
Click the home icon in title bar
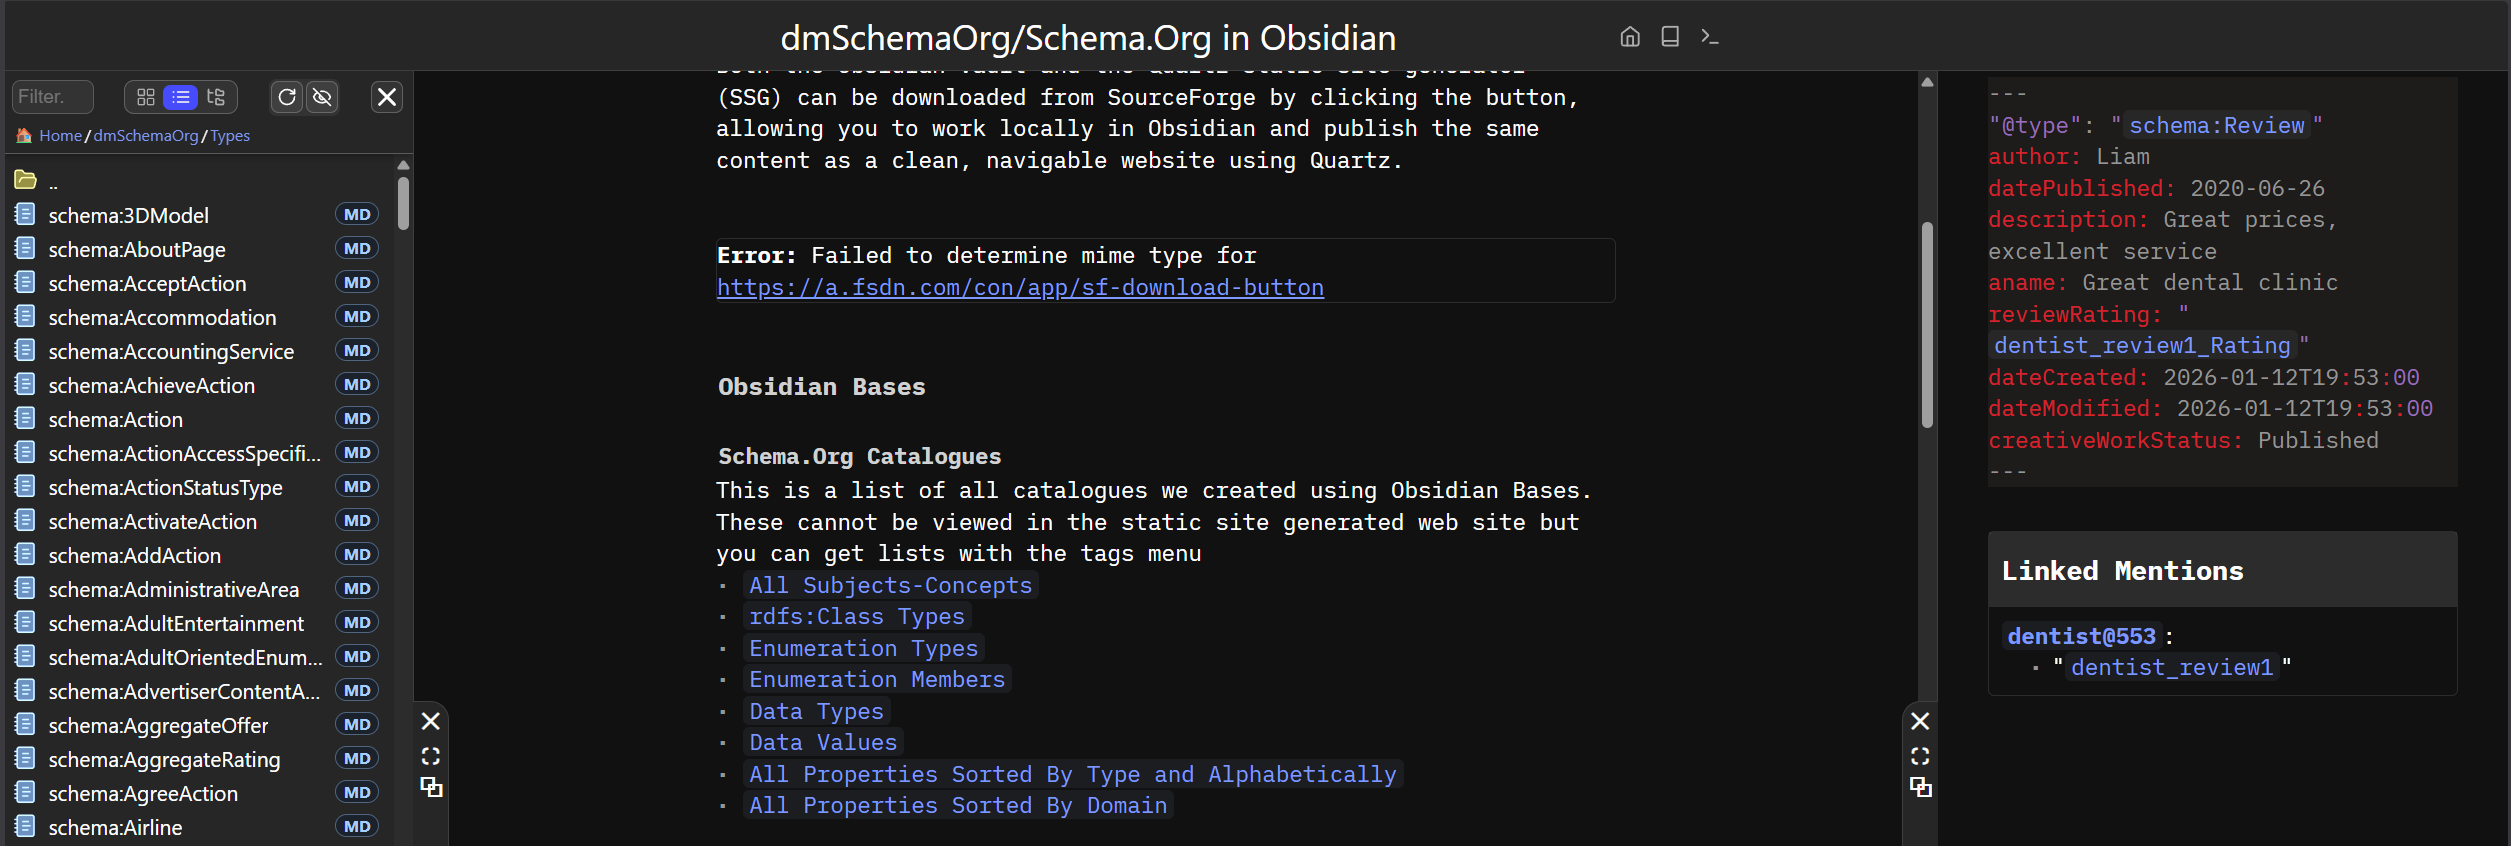(x=1630, y=37)
